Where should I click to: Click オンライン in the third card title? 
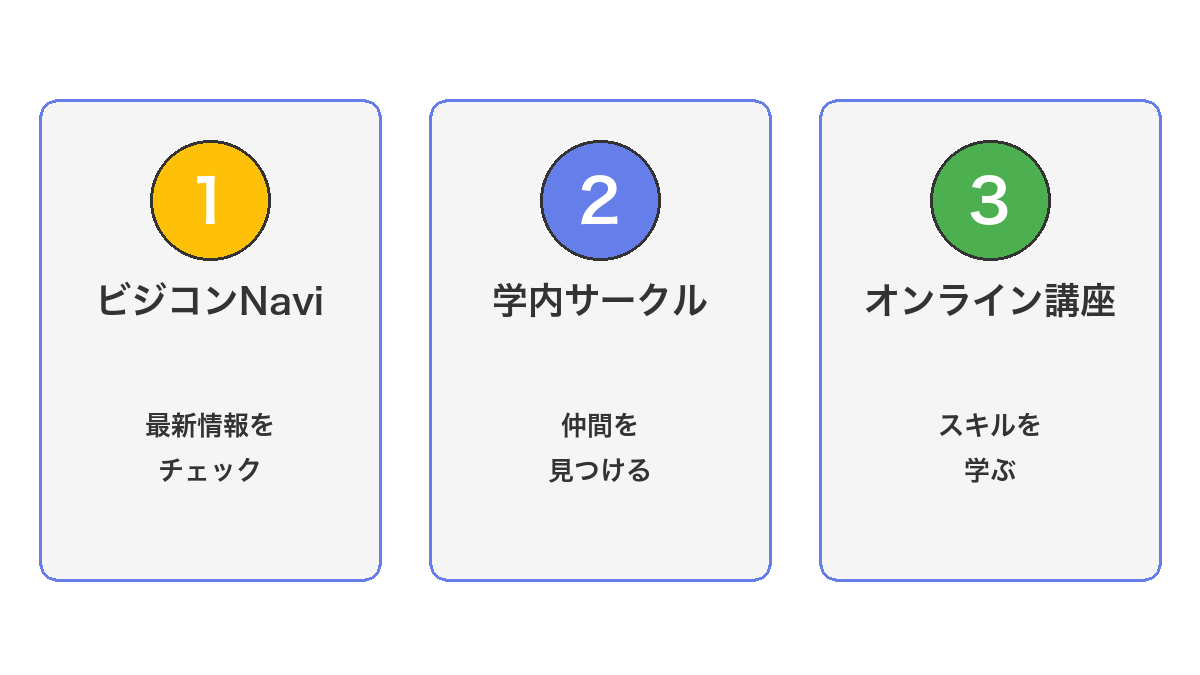(x=940, y=301)
